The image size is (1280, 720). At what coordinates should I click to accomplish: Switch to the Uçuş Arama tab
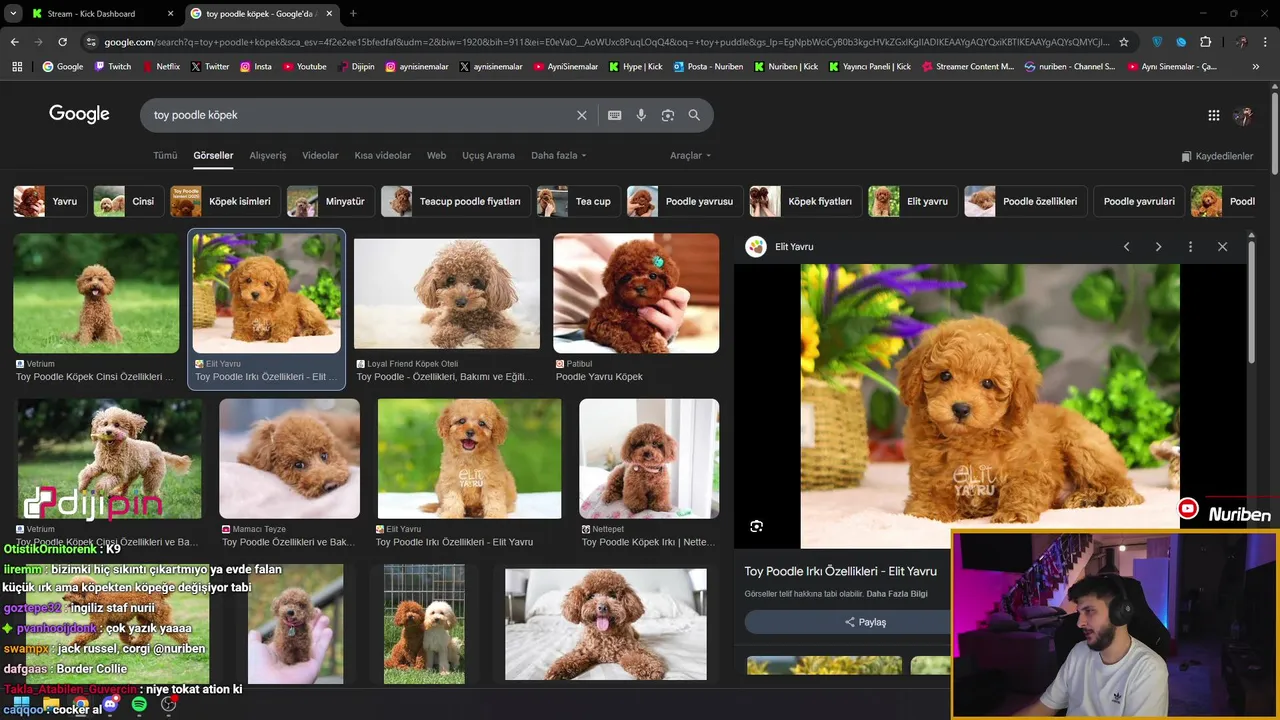click(488, 156)
